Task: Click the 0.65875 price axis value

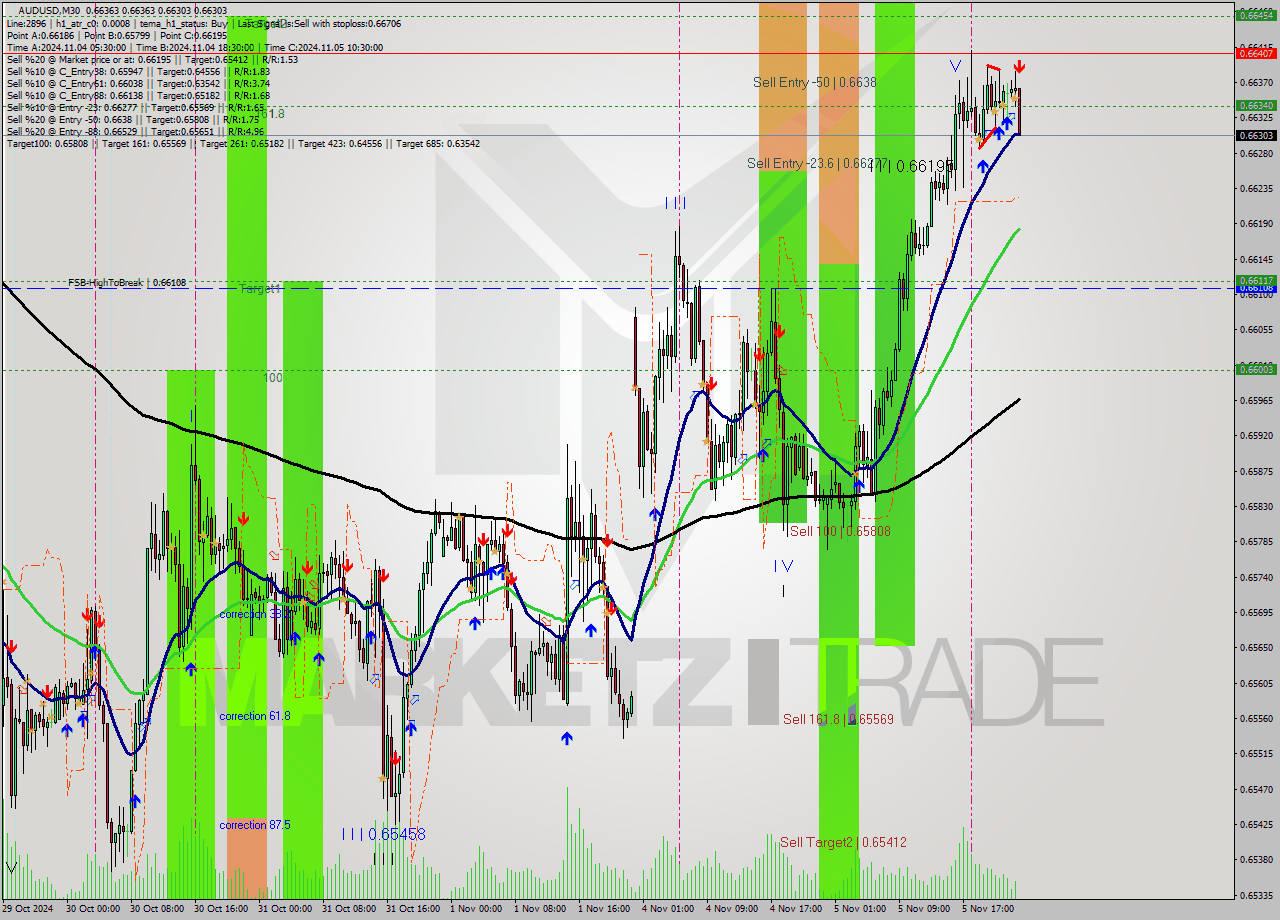Action: point(1256,471)
